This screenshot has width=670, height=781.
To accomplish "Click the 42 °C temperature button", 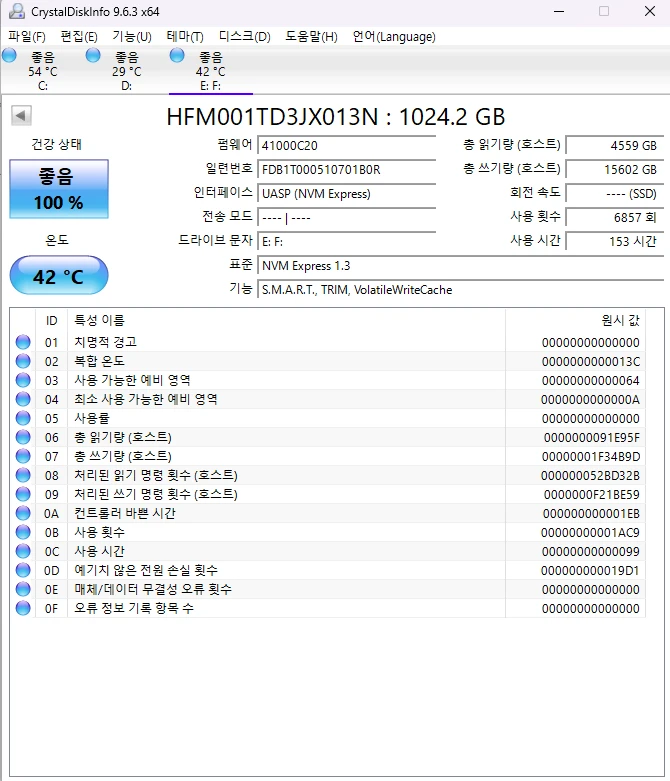I will (x=59, y=275).
